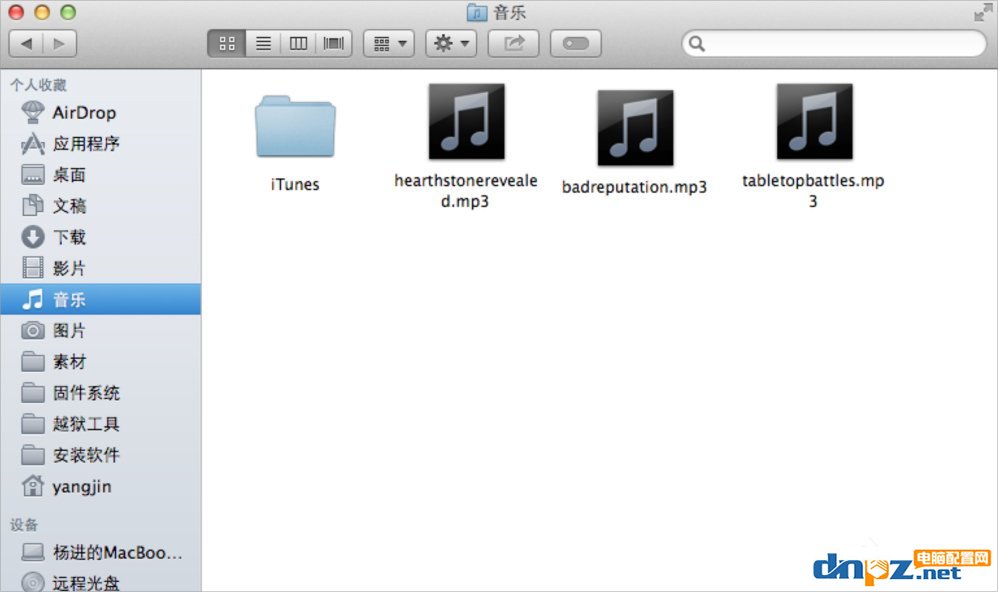Select the iTunes folder icon

(295, 126)
